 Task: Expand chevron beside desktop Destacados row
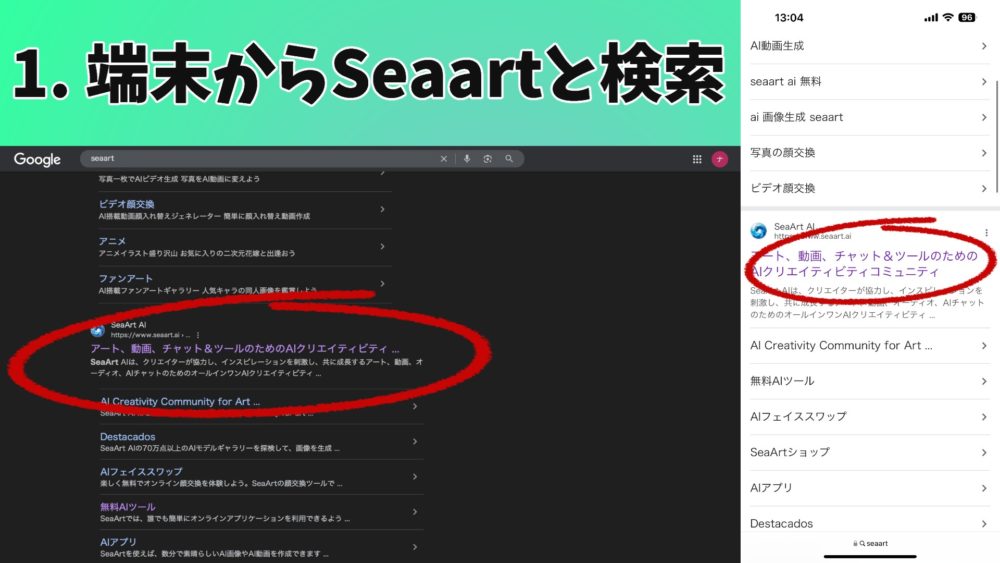click(415, 441)
